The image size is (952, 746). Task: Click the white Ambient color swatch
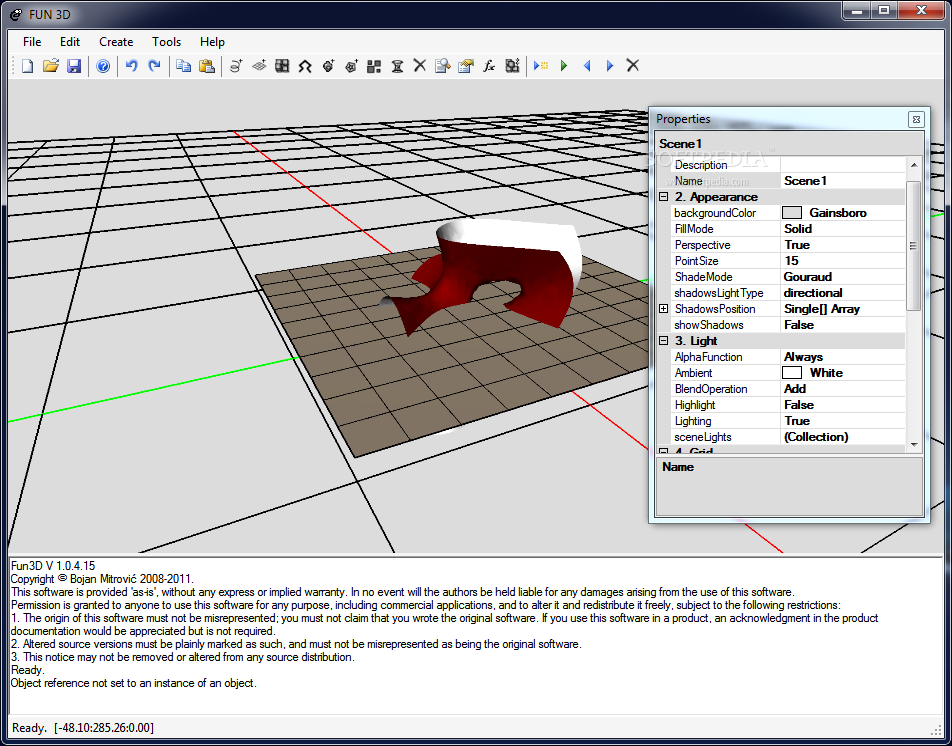pyautogui.click(x=792, y=373)
